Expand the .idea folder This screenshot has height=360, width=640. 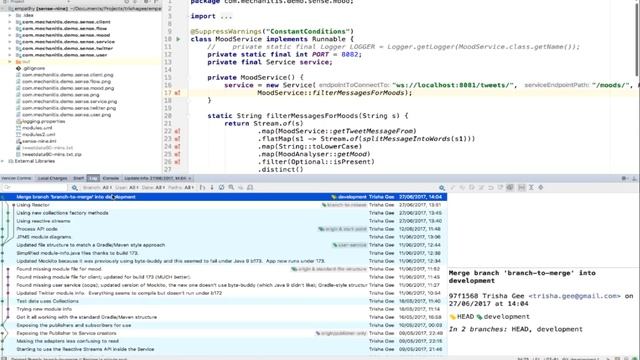10,16
